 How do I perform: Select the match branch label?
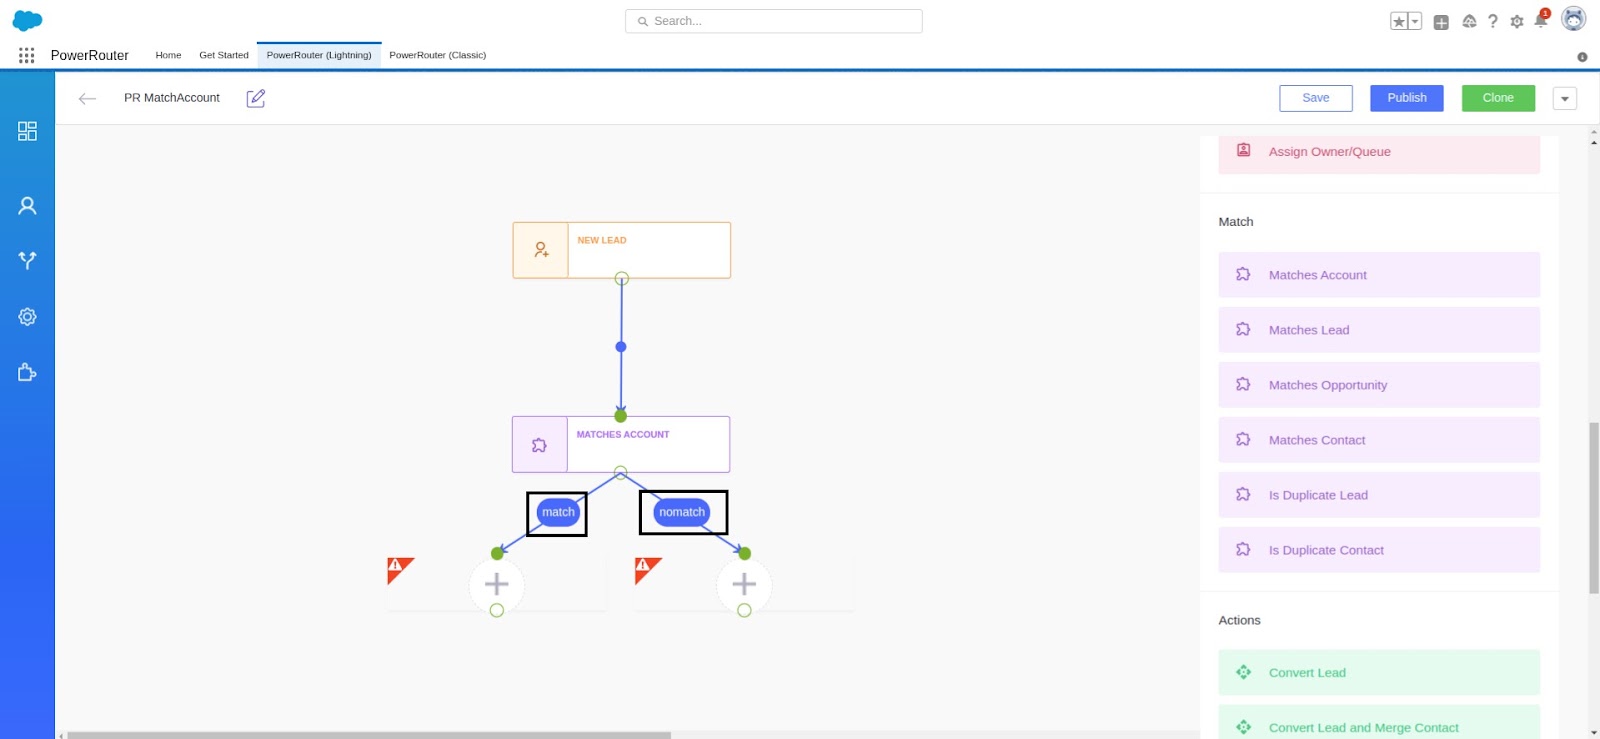[x=558, y=512]
